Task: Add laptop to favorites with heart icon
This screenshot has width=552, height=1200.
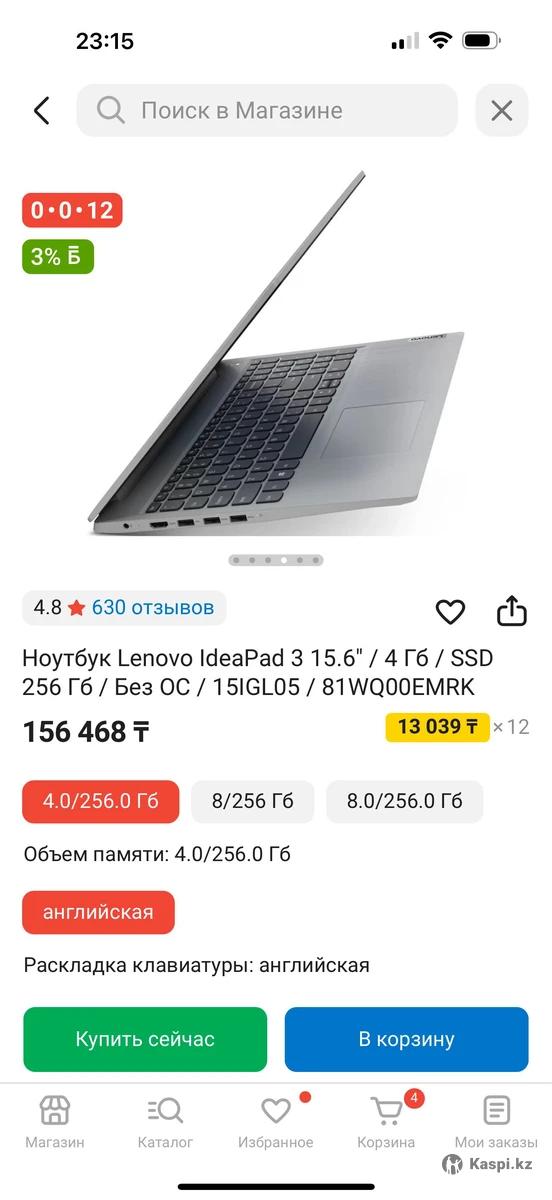Action: tap(451, 611)
